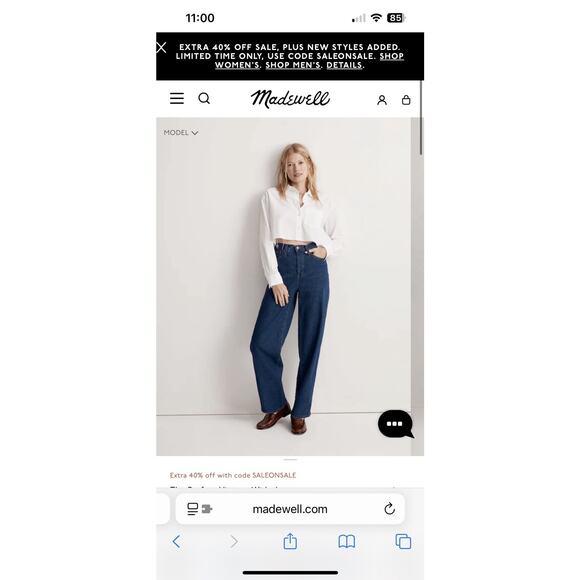The height and width of the screenshot is (580, 580).
Task: Go back to previous page
Action: click(176, 542)
